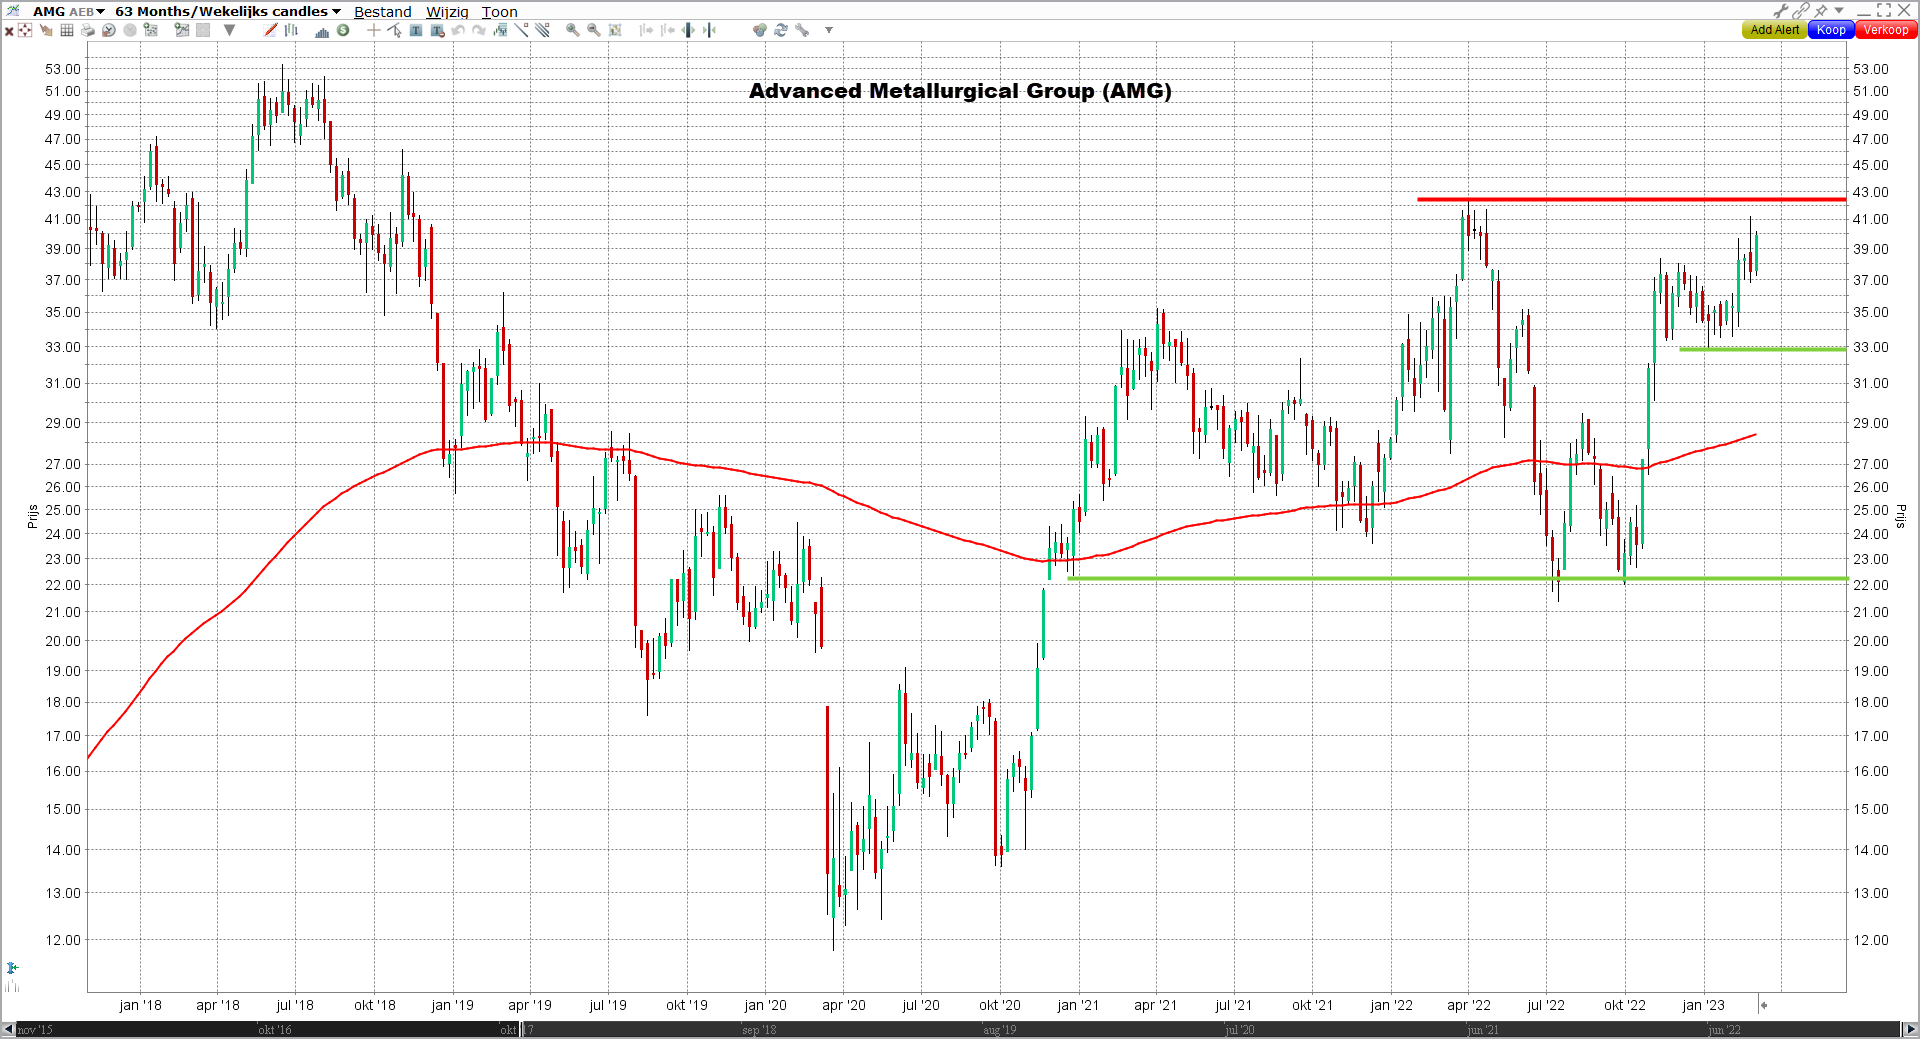Toggle the data grid table view

67,30
